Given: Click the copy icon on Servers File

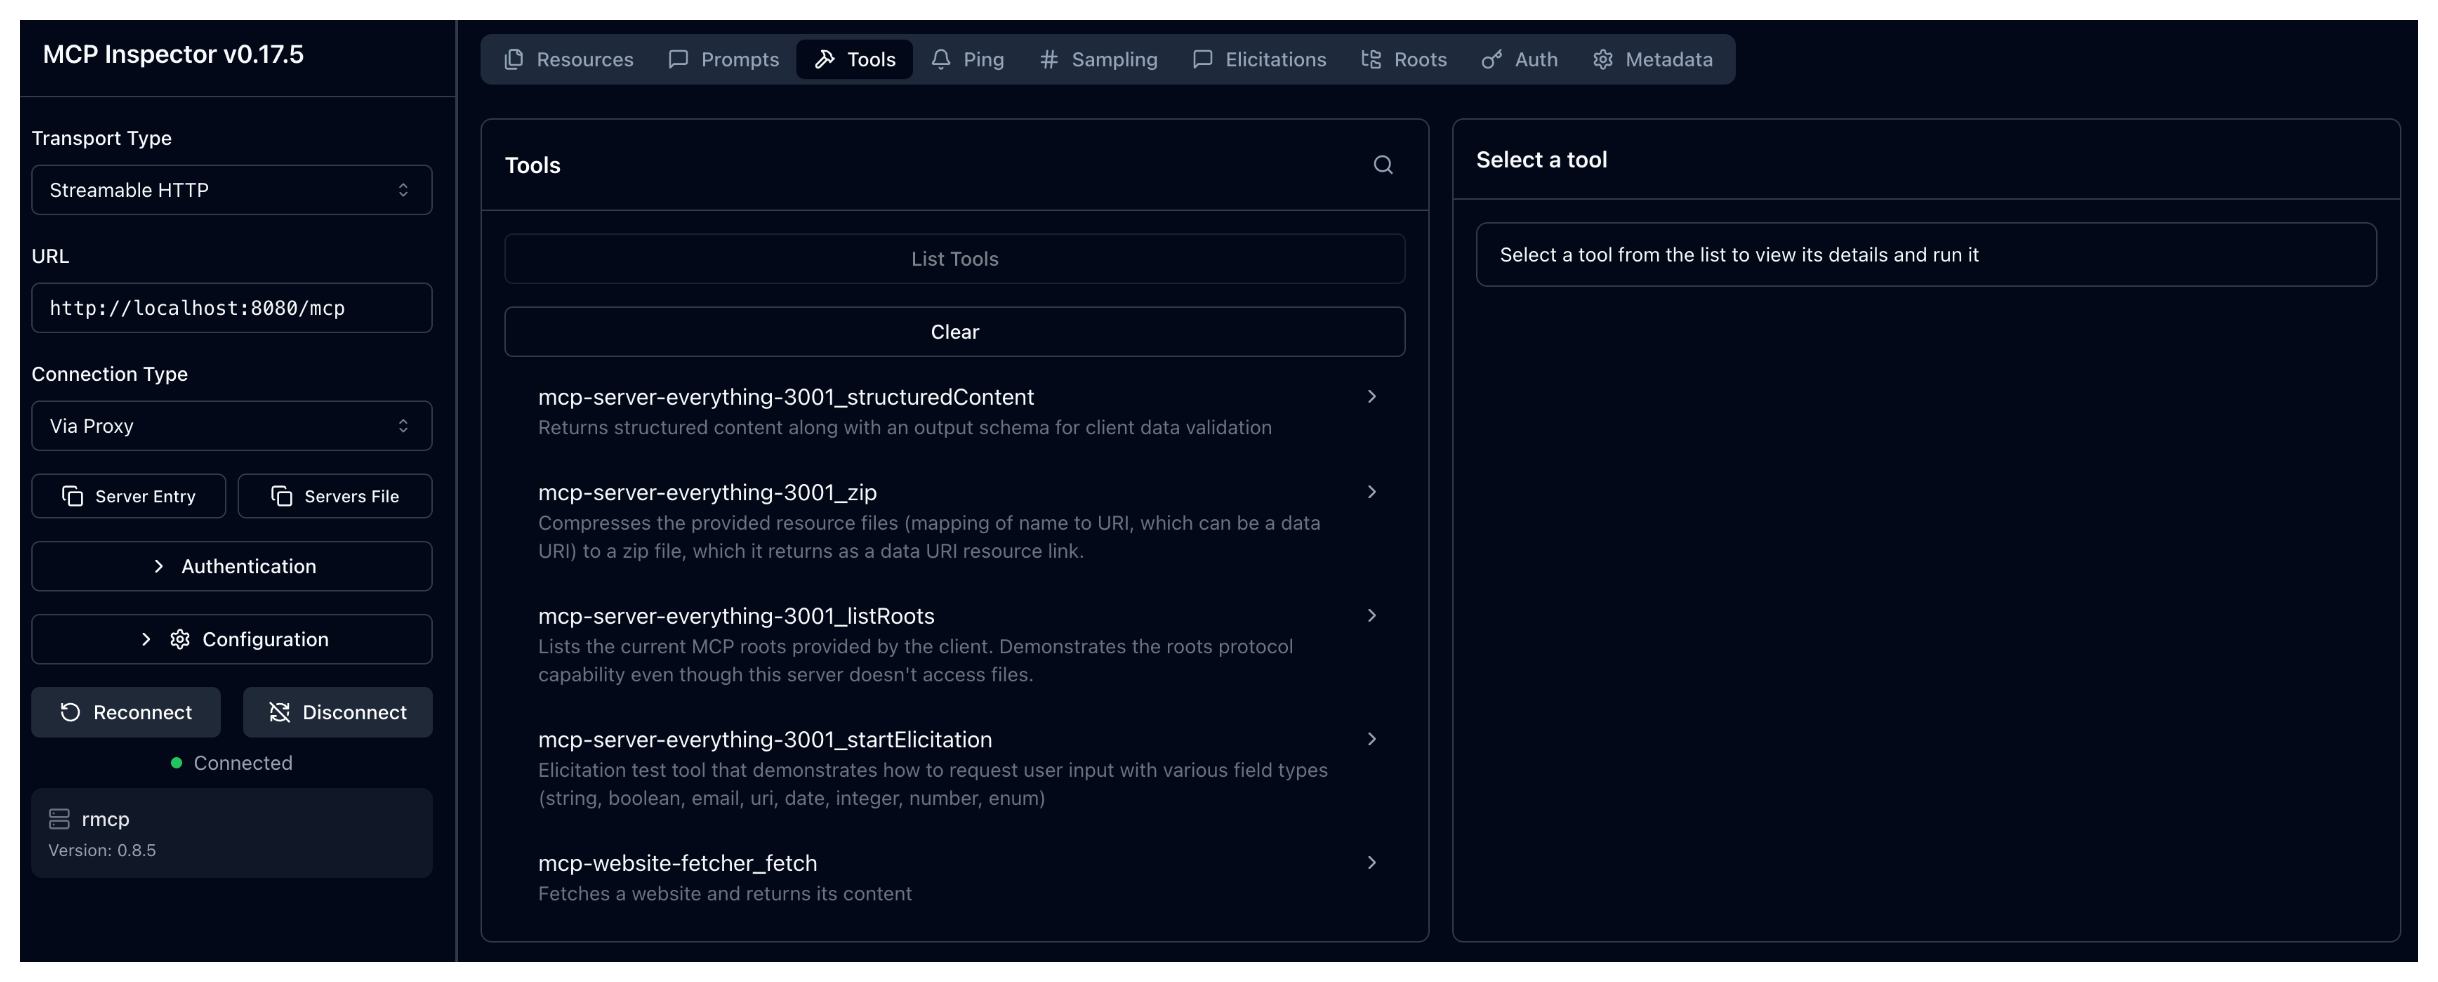Looking at the screenshot, I should pos(282,496).
